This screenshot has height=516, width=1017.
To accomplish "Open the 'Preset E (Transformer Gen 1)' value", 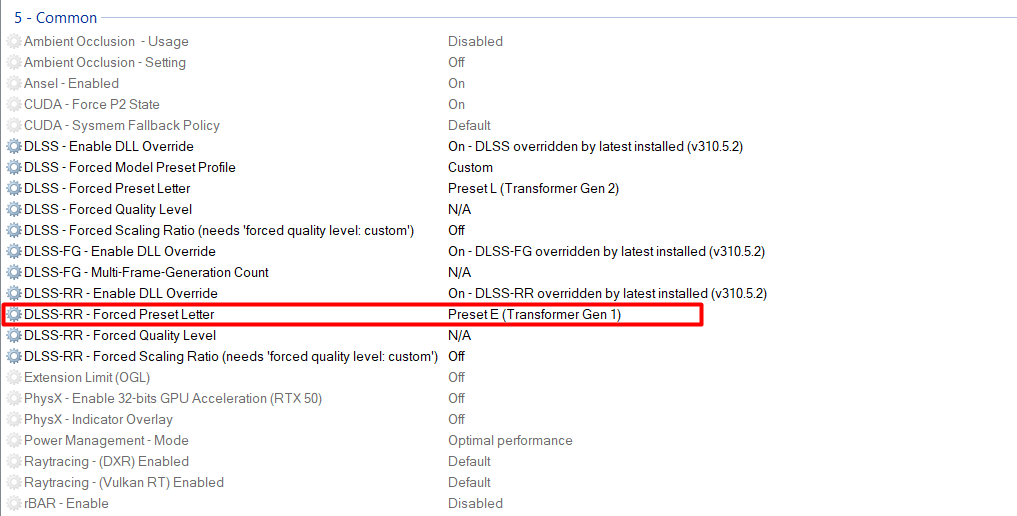I will coord(535,315).
